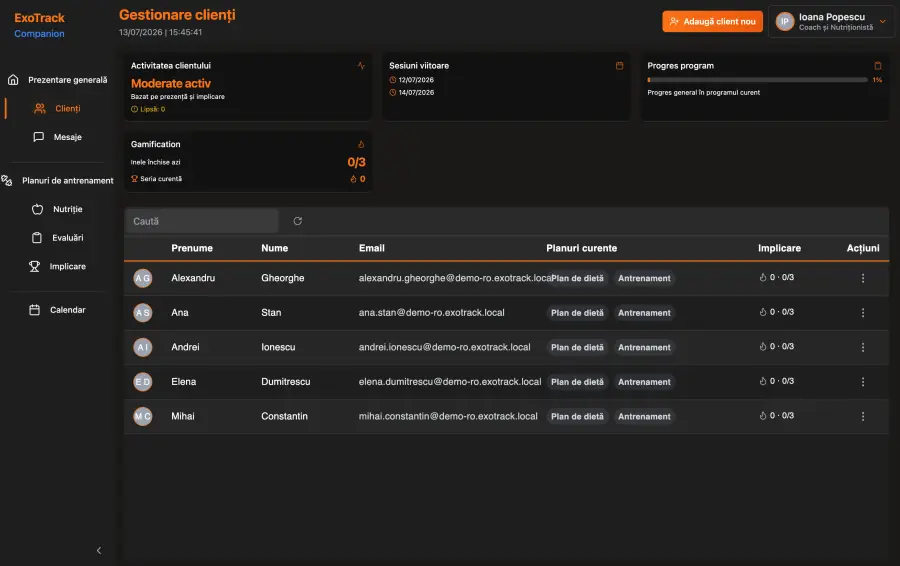Open Prezentare generală home icon
The image size is (900, 566).
13,80
